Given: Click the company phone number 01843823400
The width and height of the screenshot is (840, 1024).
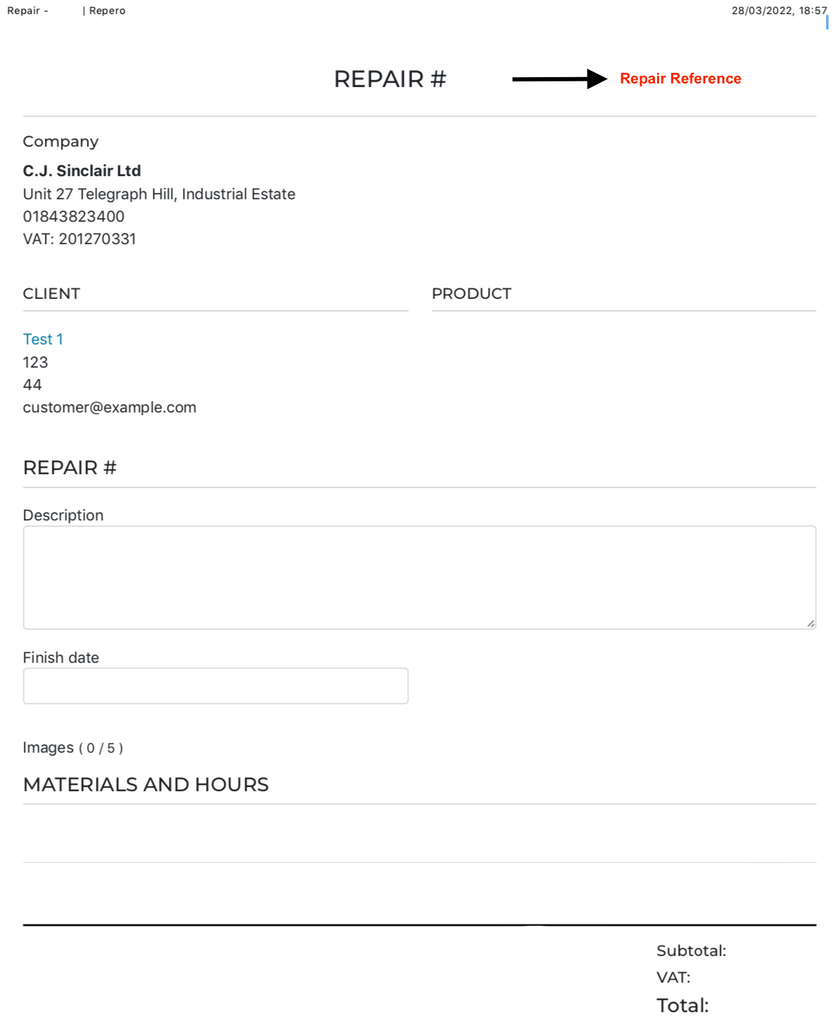Looking at the screenshot, I should (x=74, y=216).
